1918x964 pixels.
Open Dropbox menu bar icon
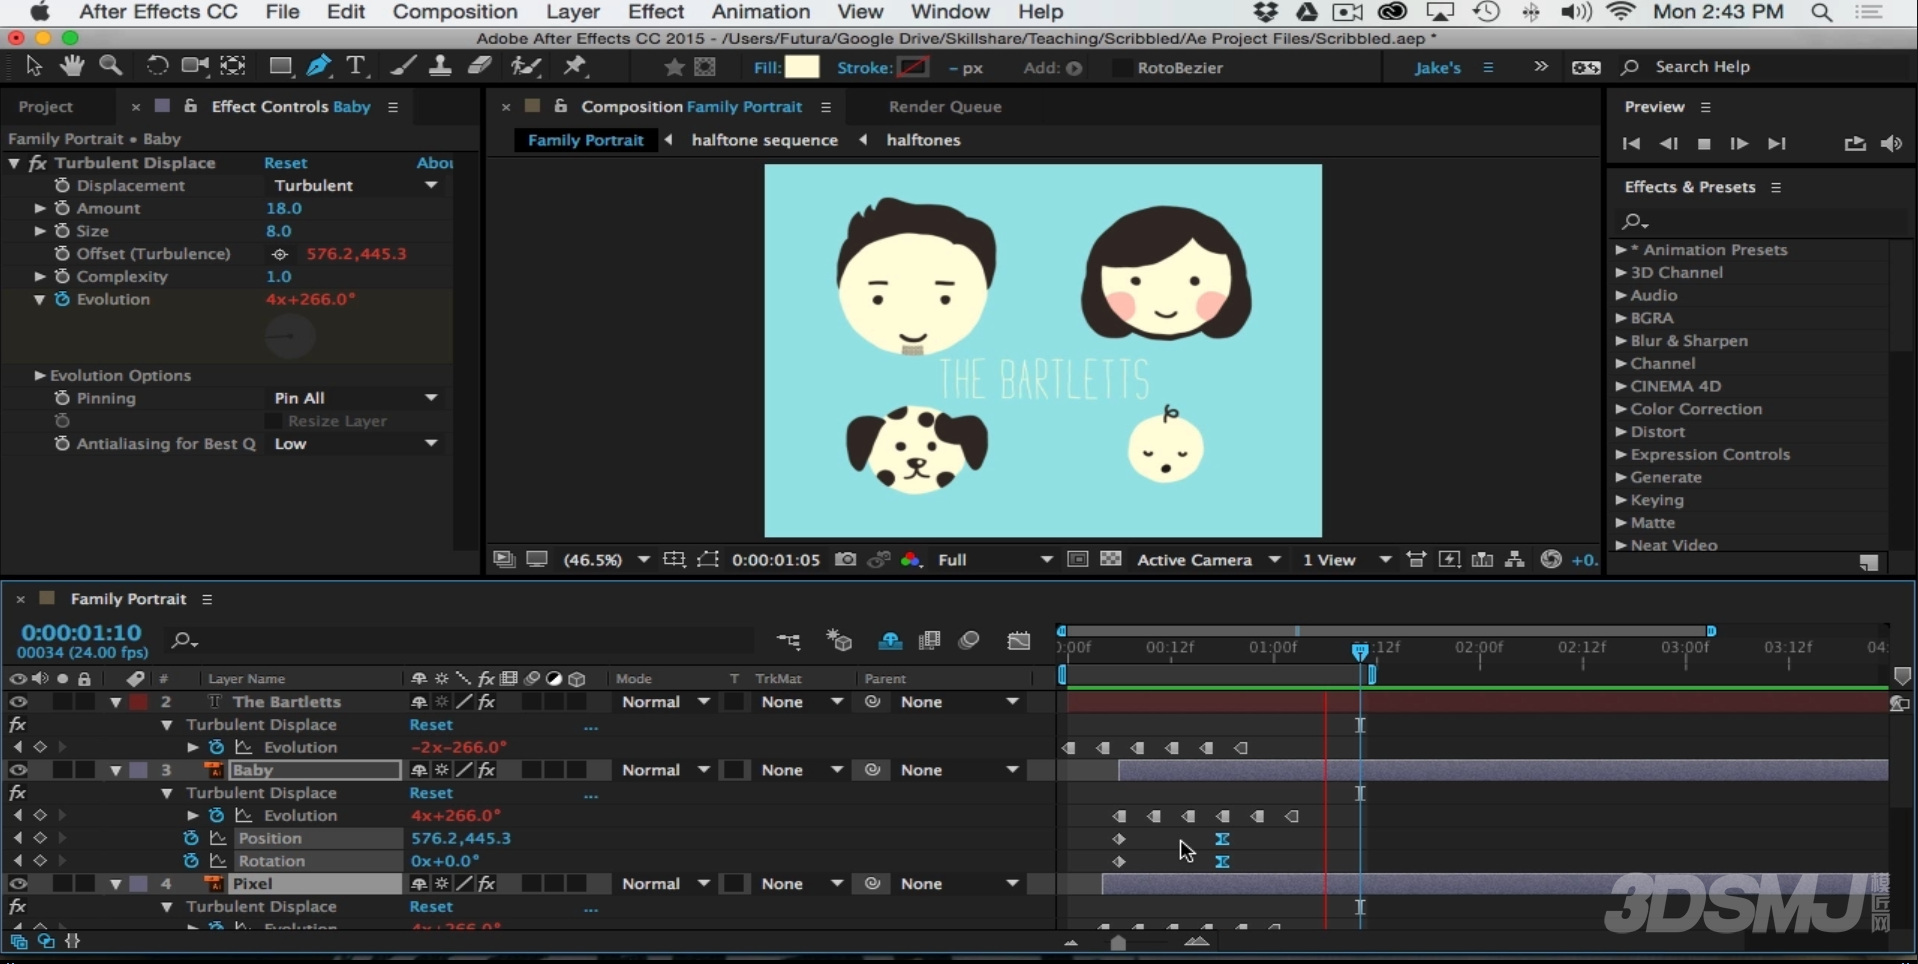(x=1266, y=12)
